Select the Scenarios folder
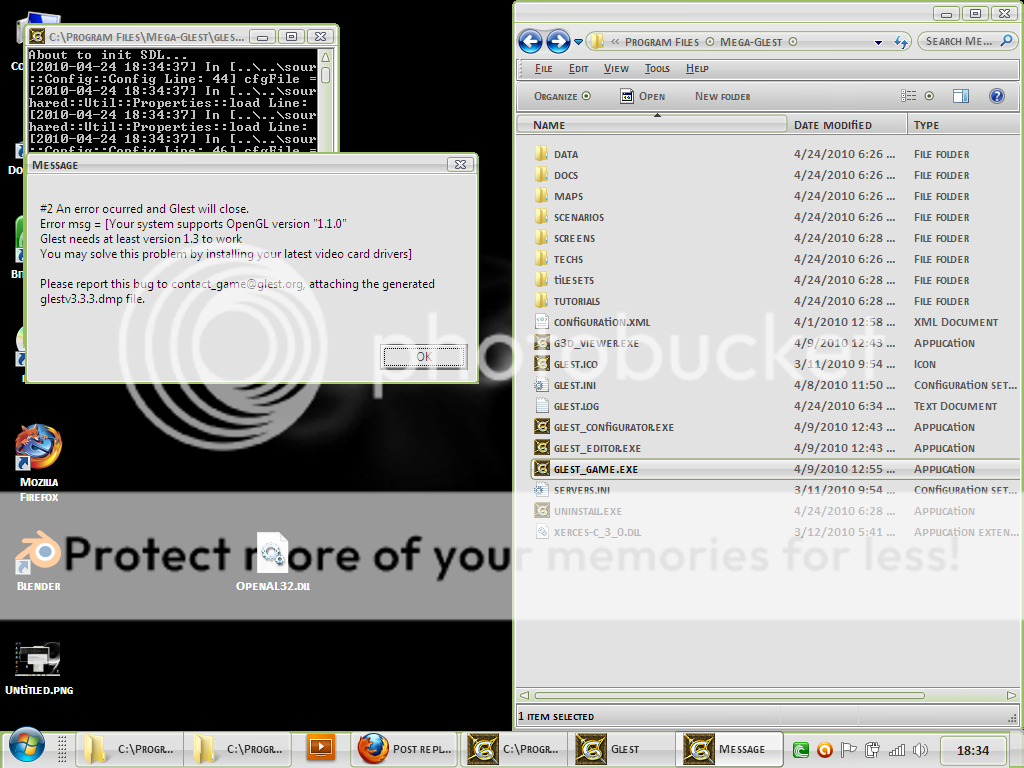This screenshot has width=1024, height=768. tap(776, 217)
